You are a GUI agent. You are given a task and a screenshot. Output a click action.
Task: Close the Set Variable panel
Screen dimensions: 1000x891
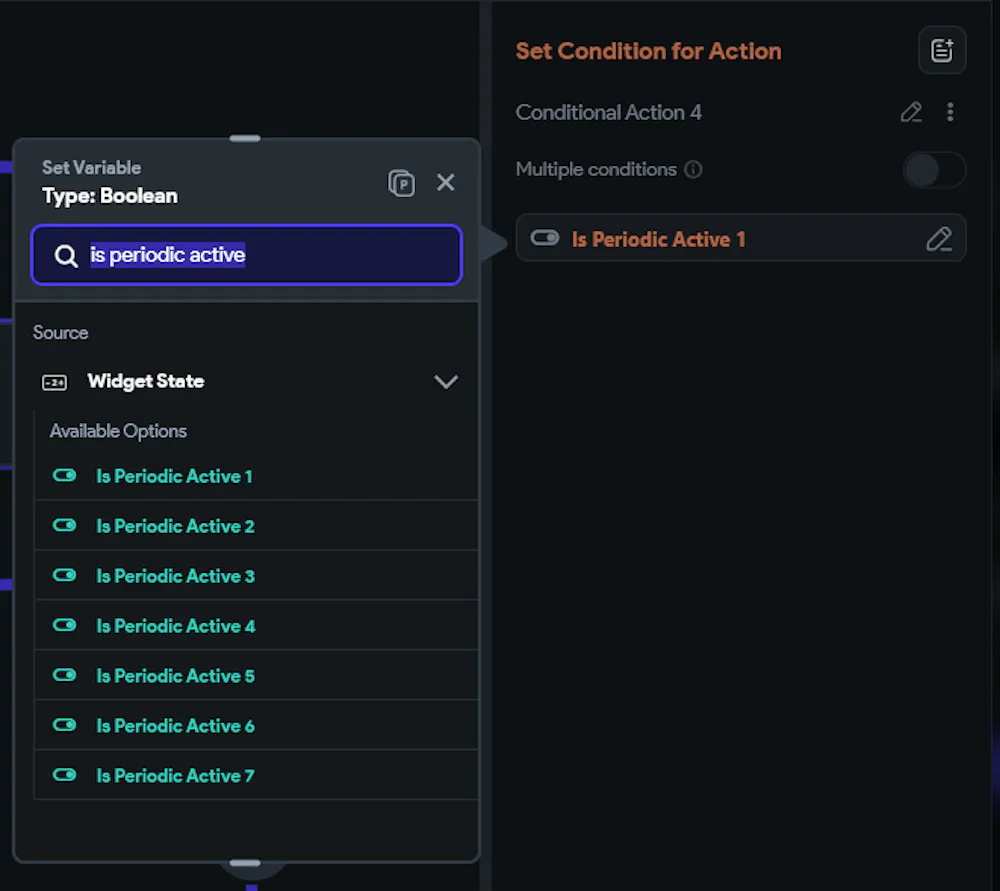click(x=446, y=182)
